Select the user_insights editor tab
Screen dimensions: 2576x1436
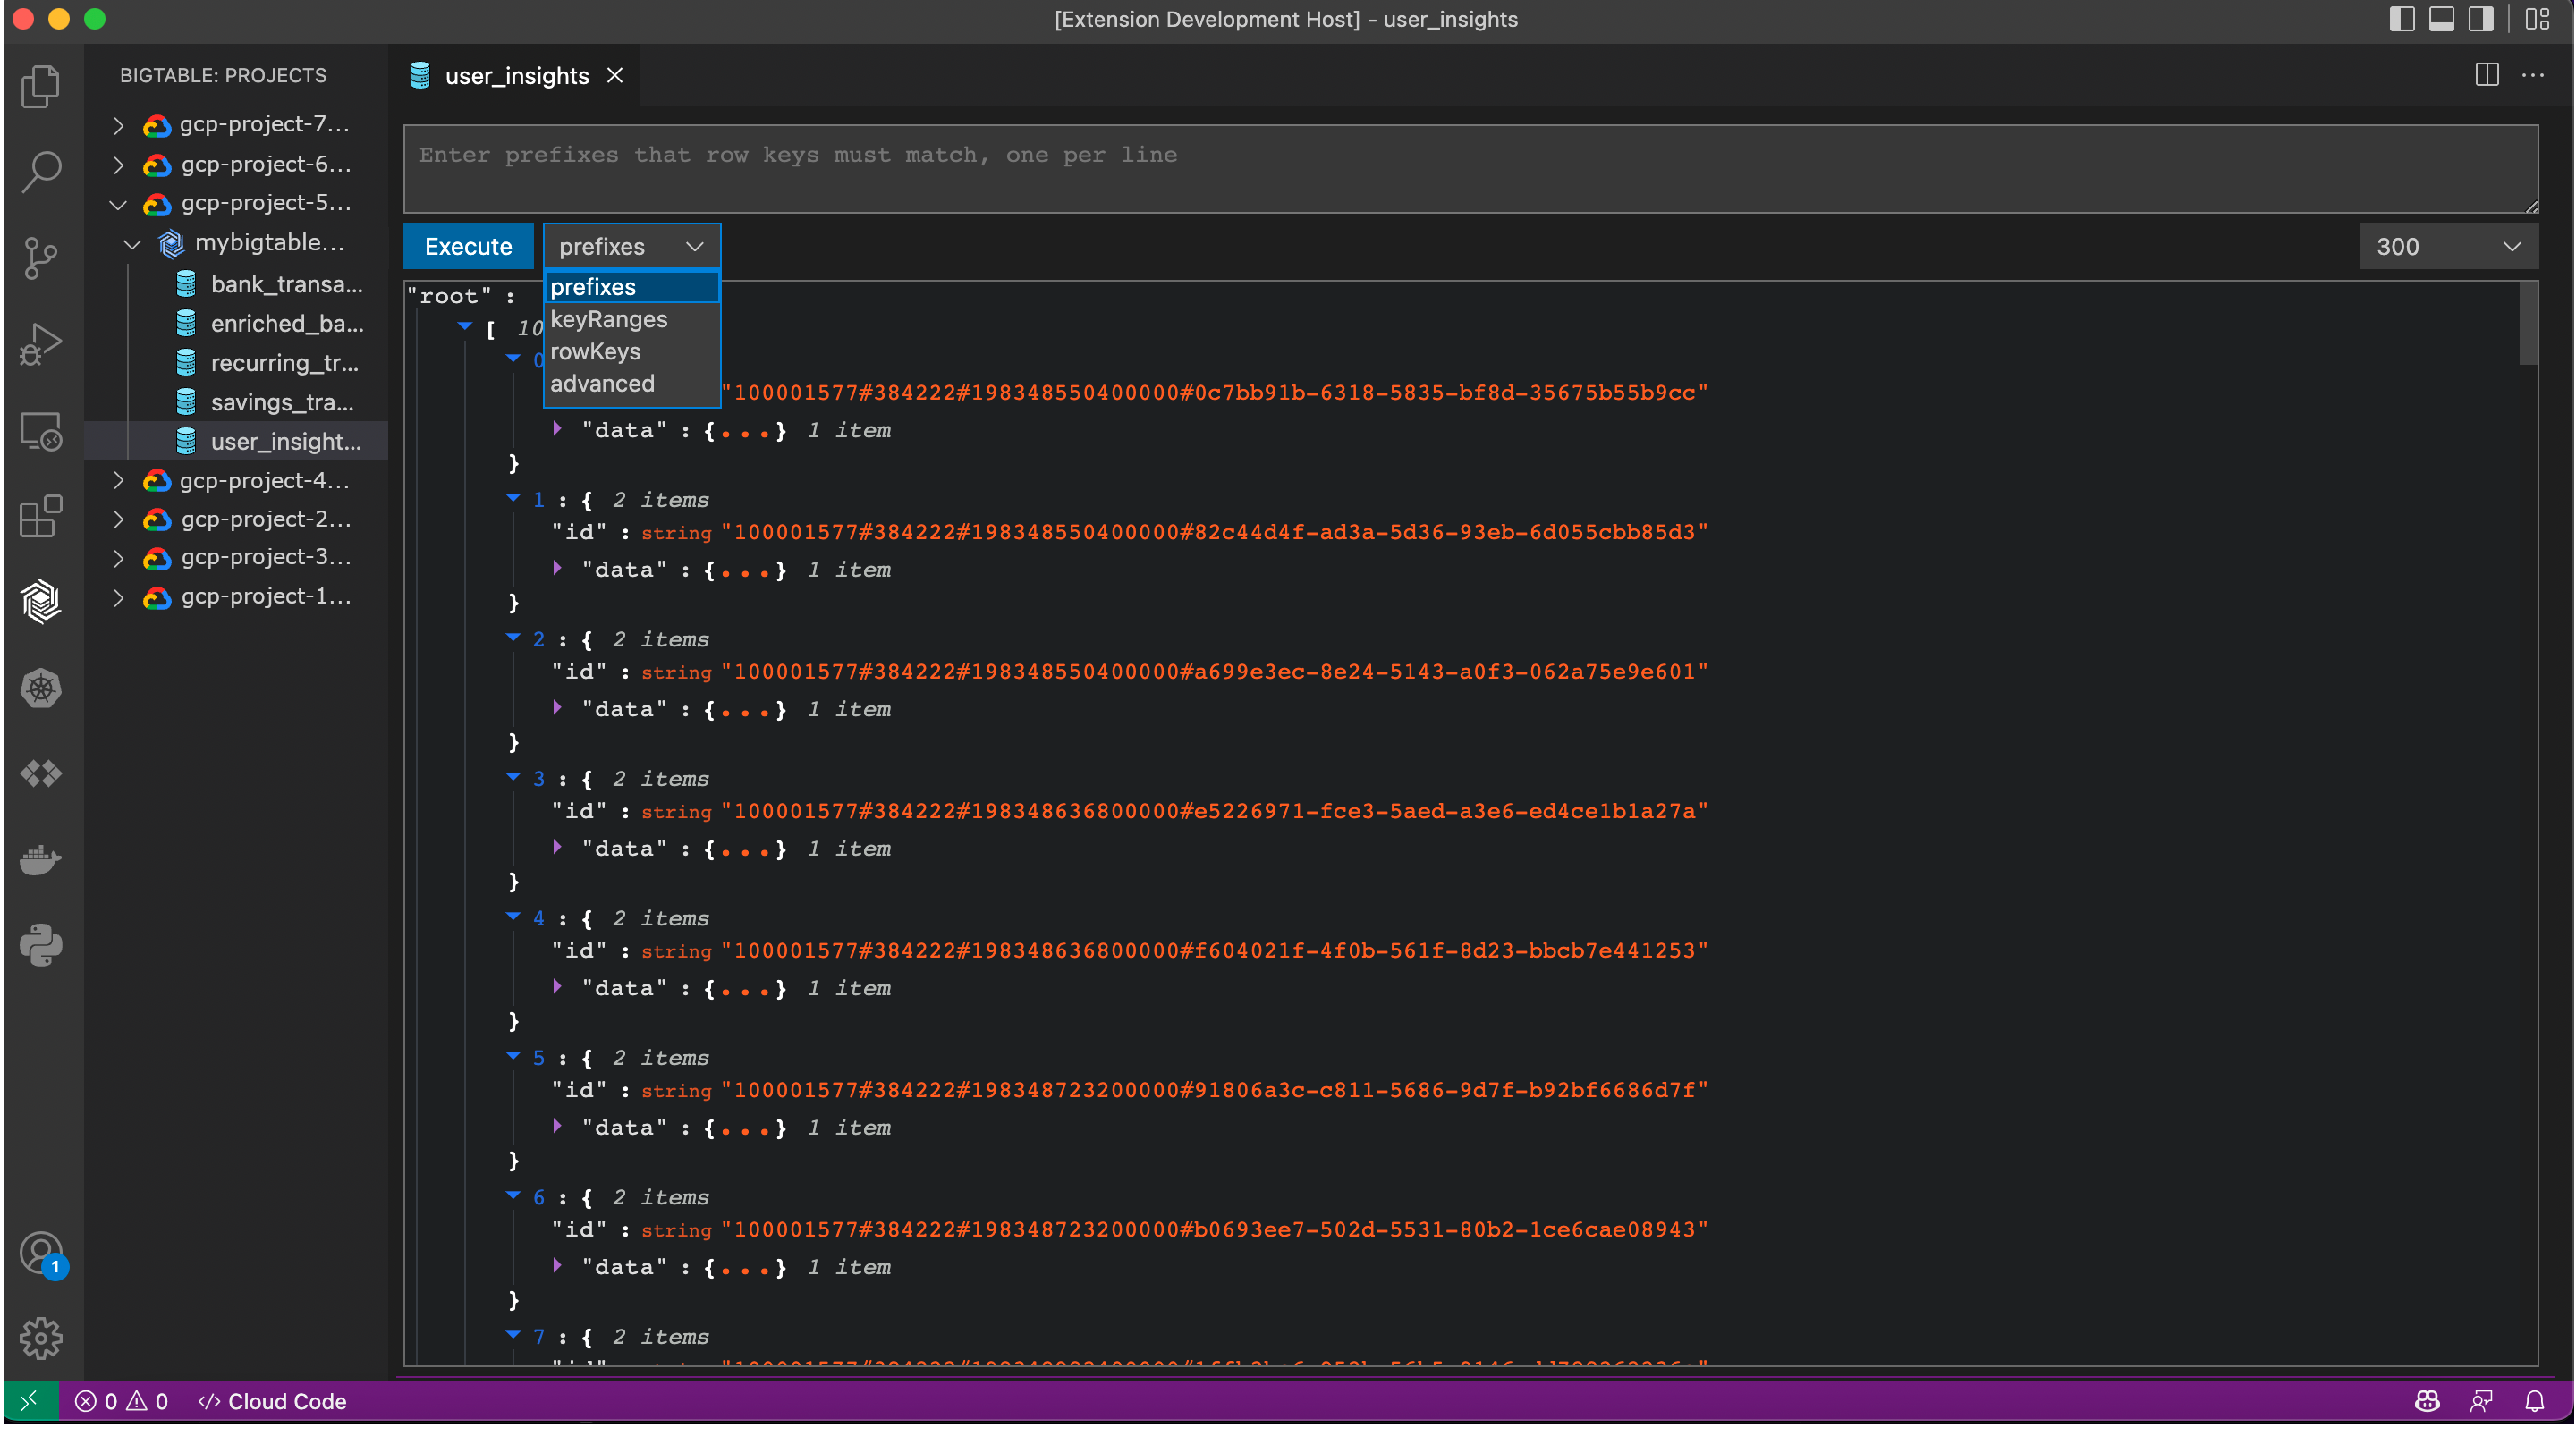point(516,76)
